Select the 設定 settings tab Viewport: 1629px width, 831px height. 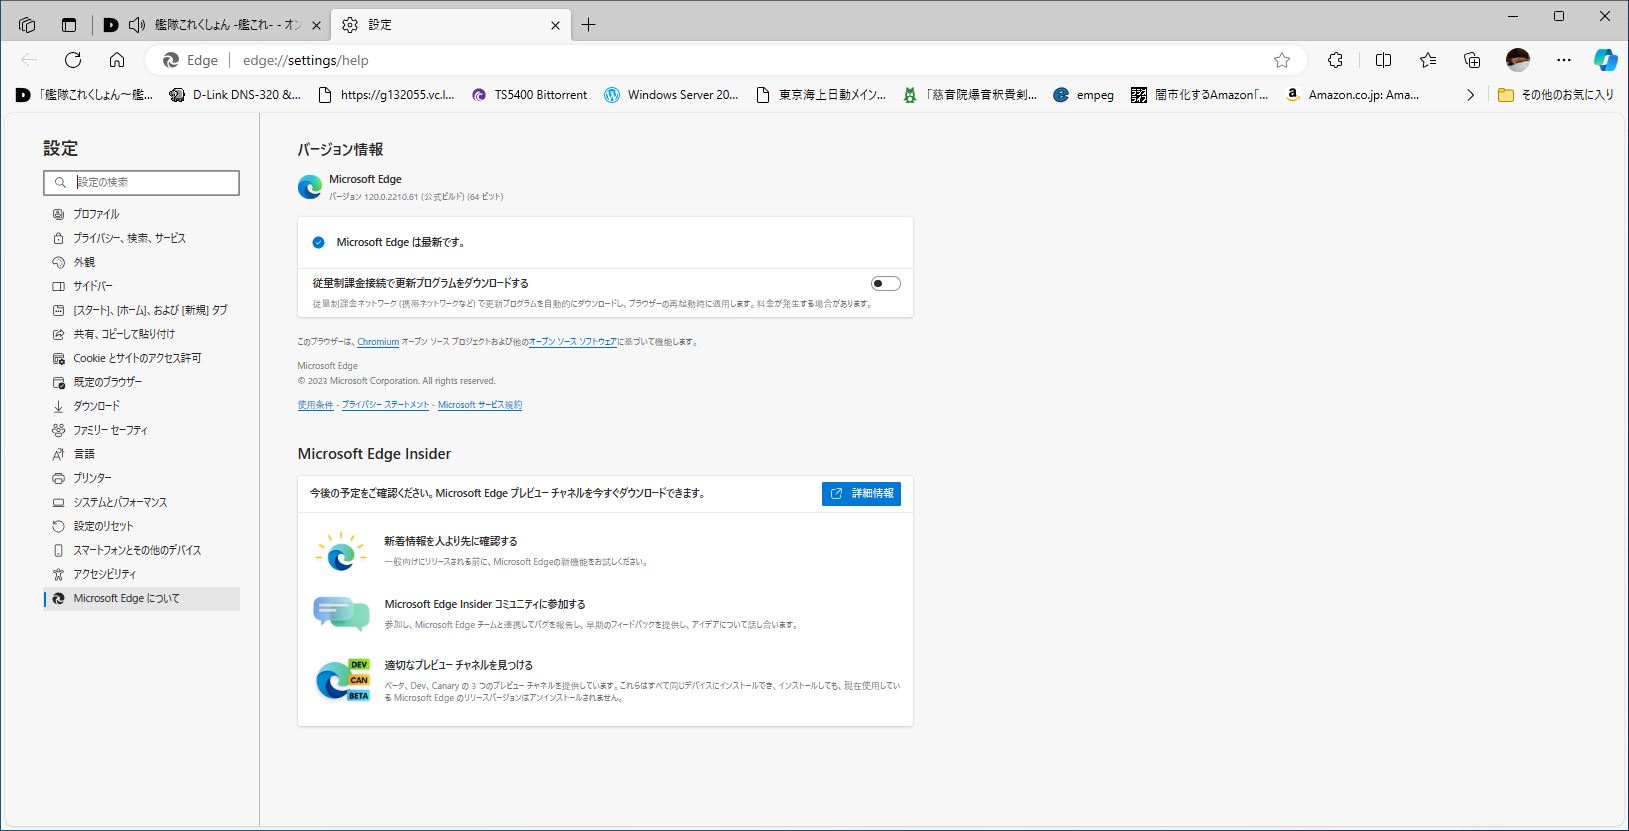pos(450,25)
